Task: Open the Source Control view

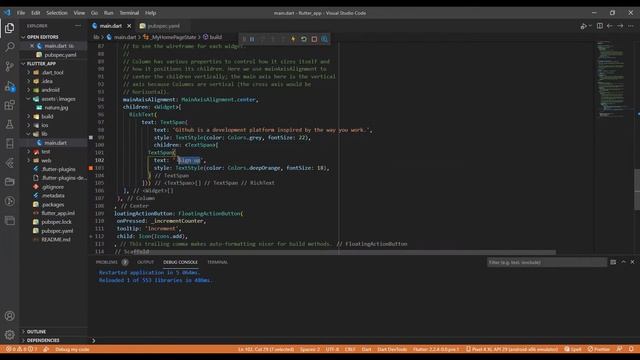Action: point(9,66)
